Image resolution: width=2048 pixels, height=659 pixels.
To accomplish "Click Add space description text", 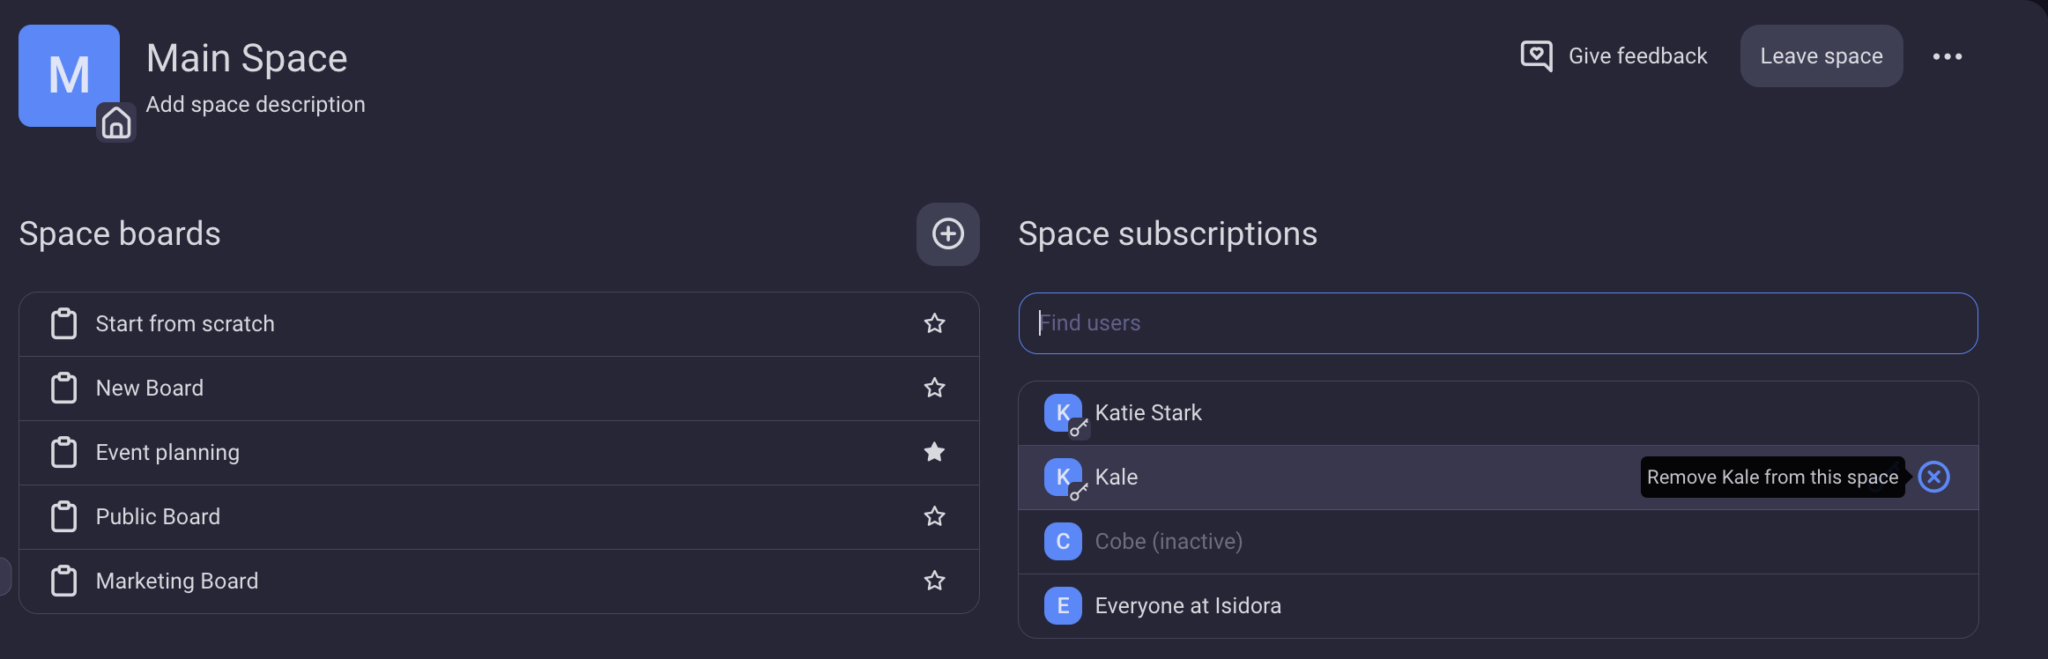I will 255,104.
